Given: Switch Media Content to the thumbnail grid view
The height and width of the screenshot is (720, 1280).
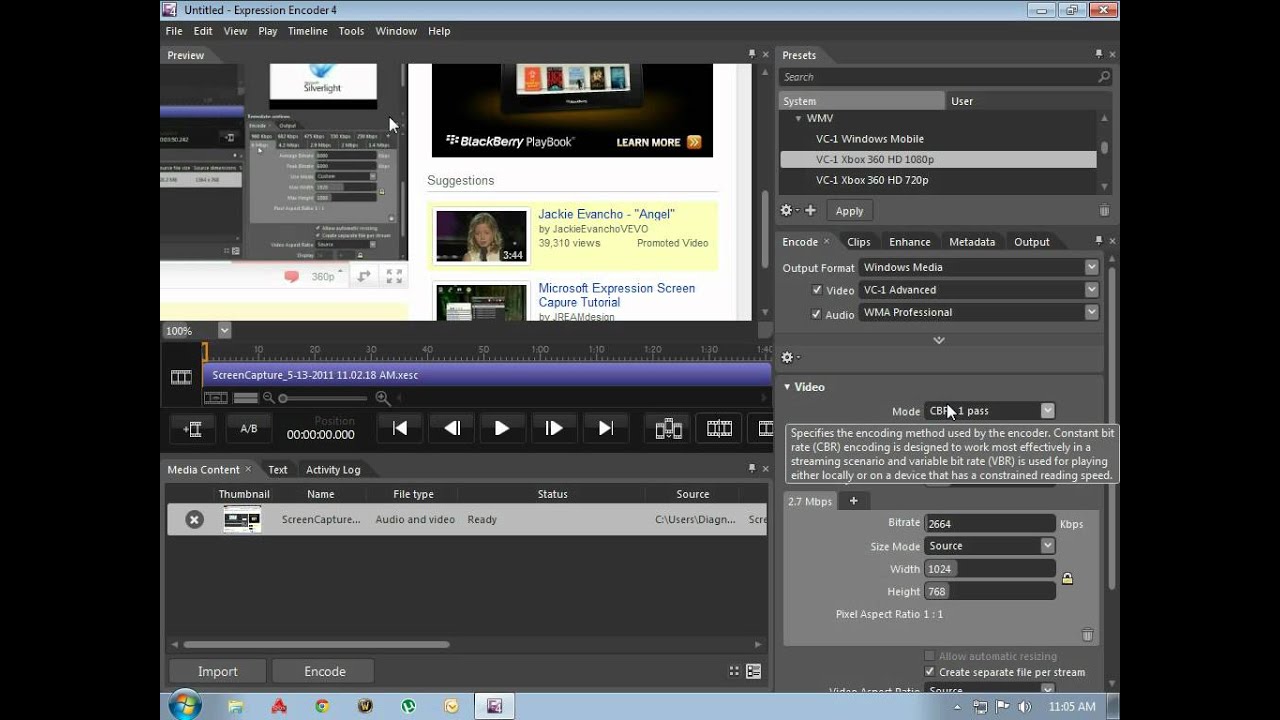Looking at the screenshot, I should pos(734,671).
